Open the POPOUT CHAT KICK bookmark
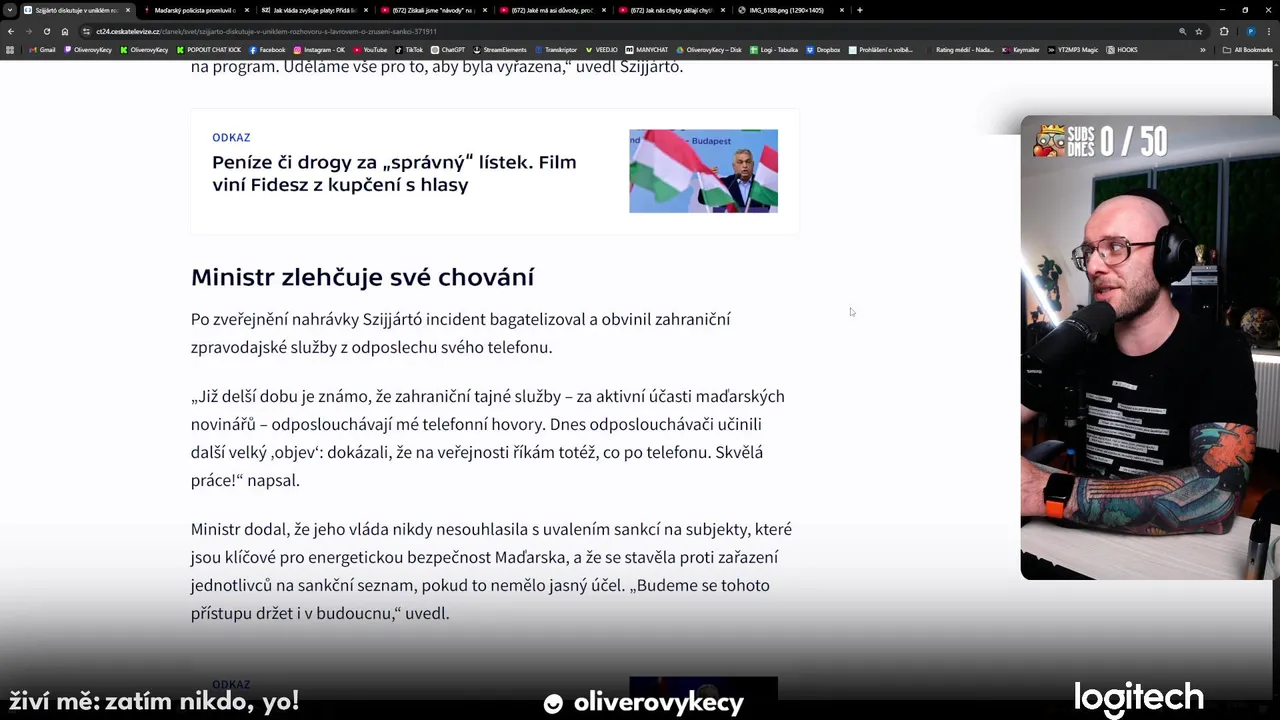The image size is (1280, 720). [x=209, y=49]
